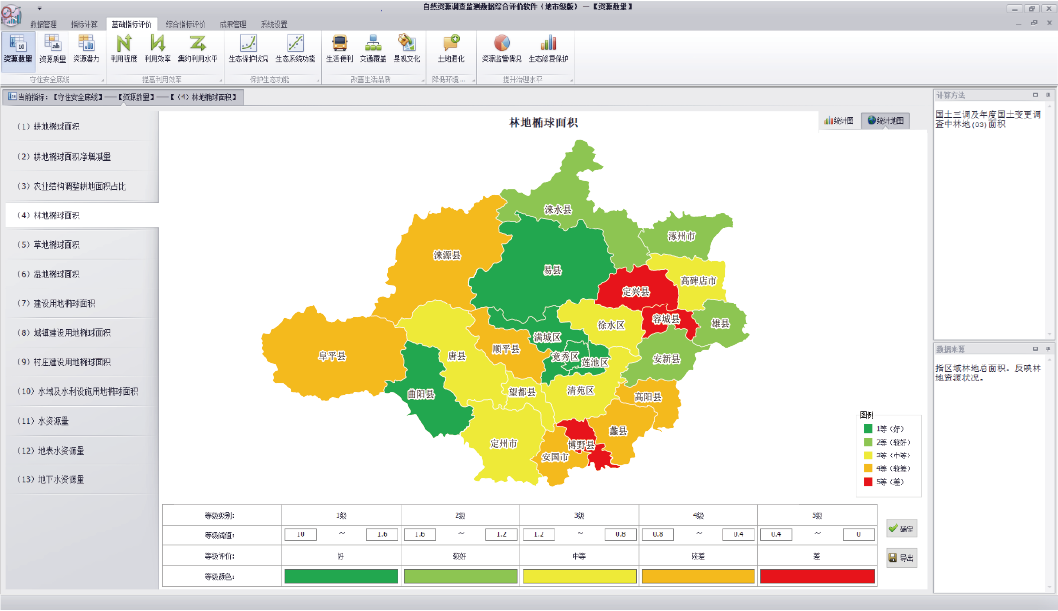This screenshot has height=611, width=1058.
Task: Click the red level 5 color swatch
Action: coord(817,576)
